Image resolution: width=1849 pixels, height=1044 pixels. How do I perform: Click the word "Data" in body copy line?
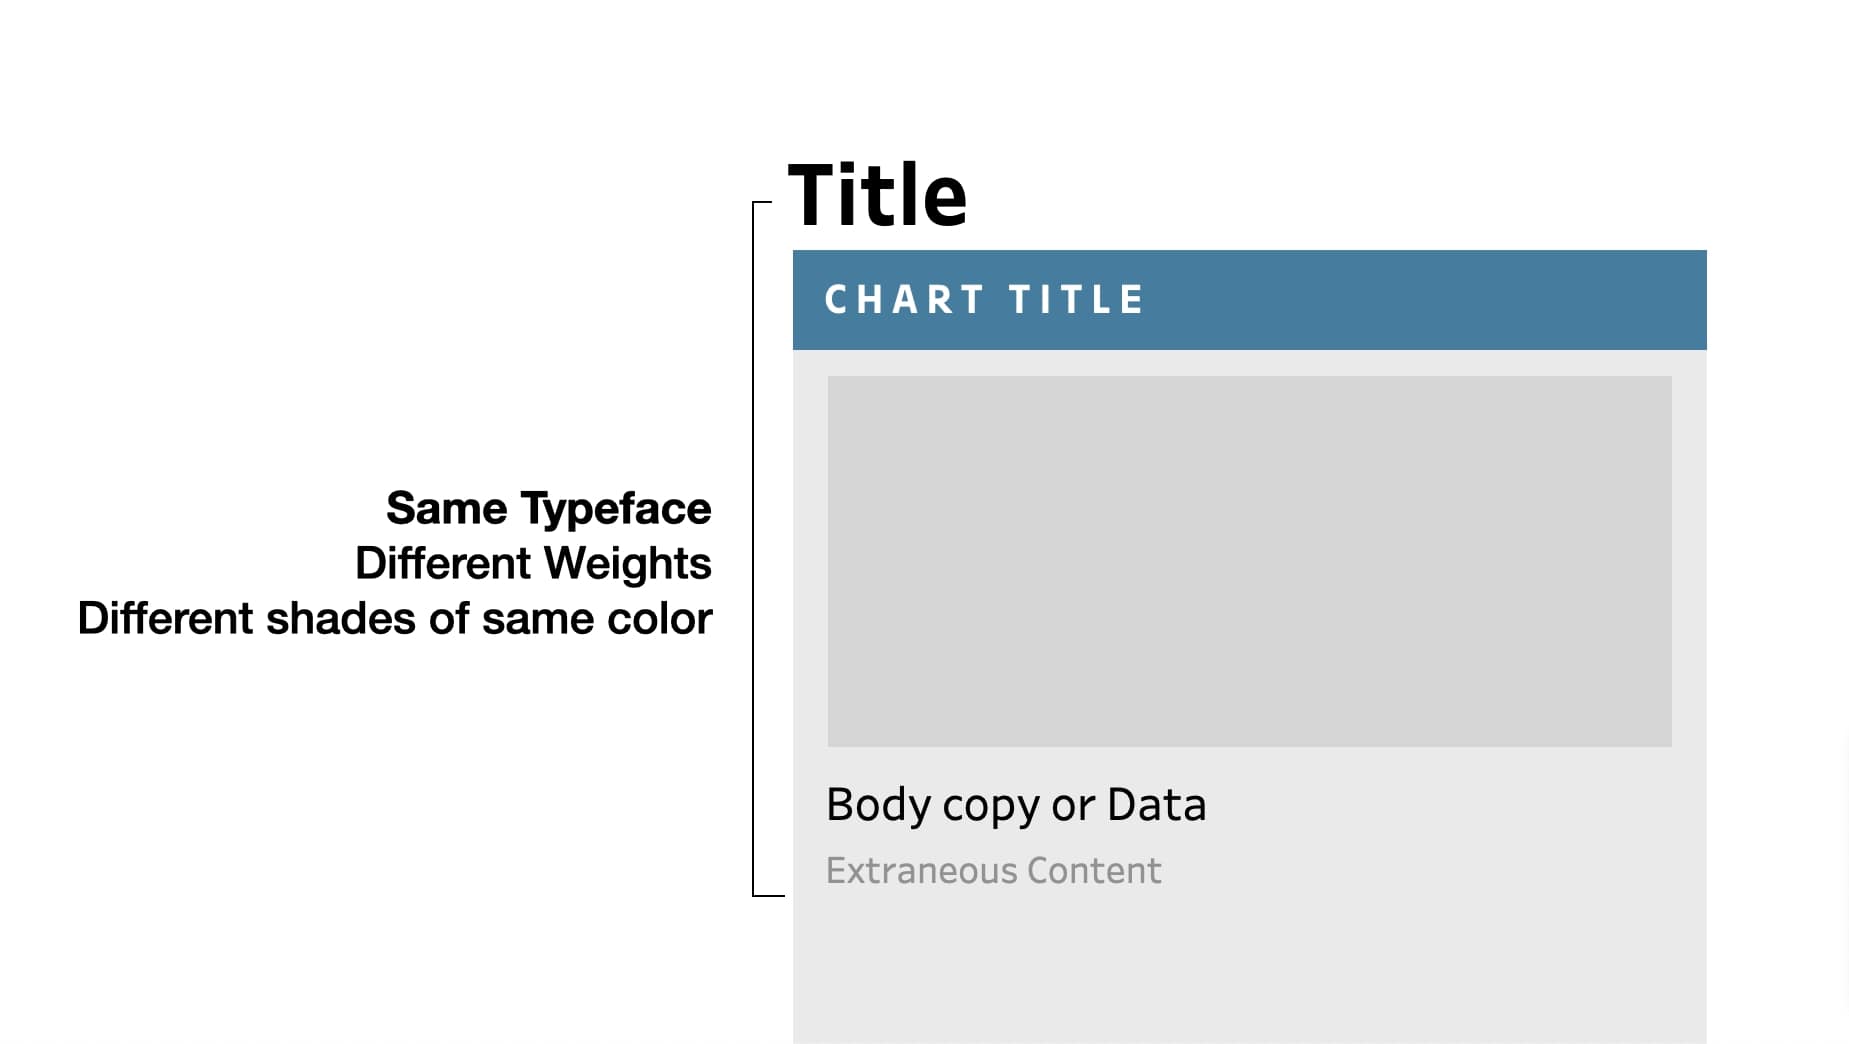pyautogui.click(x=1157, y=804)
